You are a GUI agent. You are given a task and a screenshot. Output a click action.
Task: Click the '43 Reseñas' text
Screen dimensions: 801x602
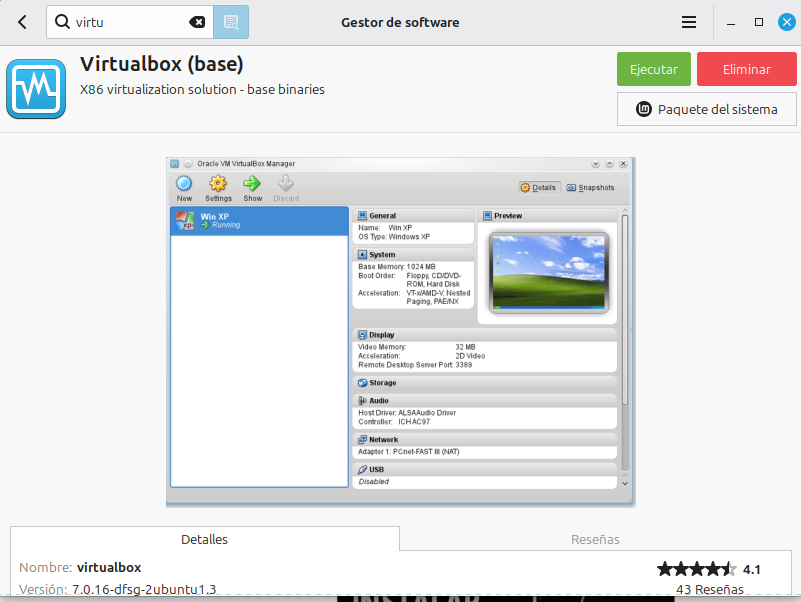(x=710, y=589)
